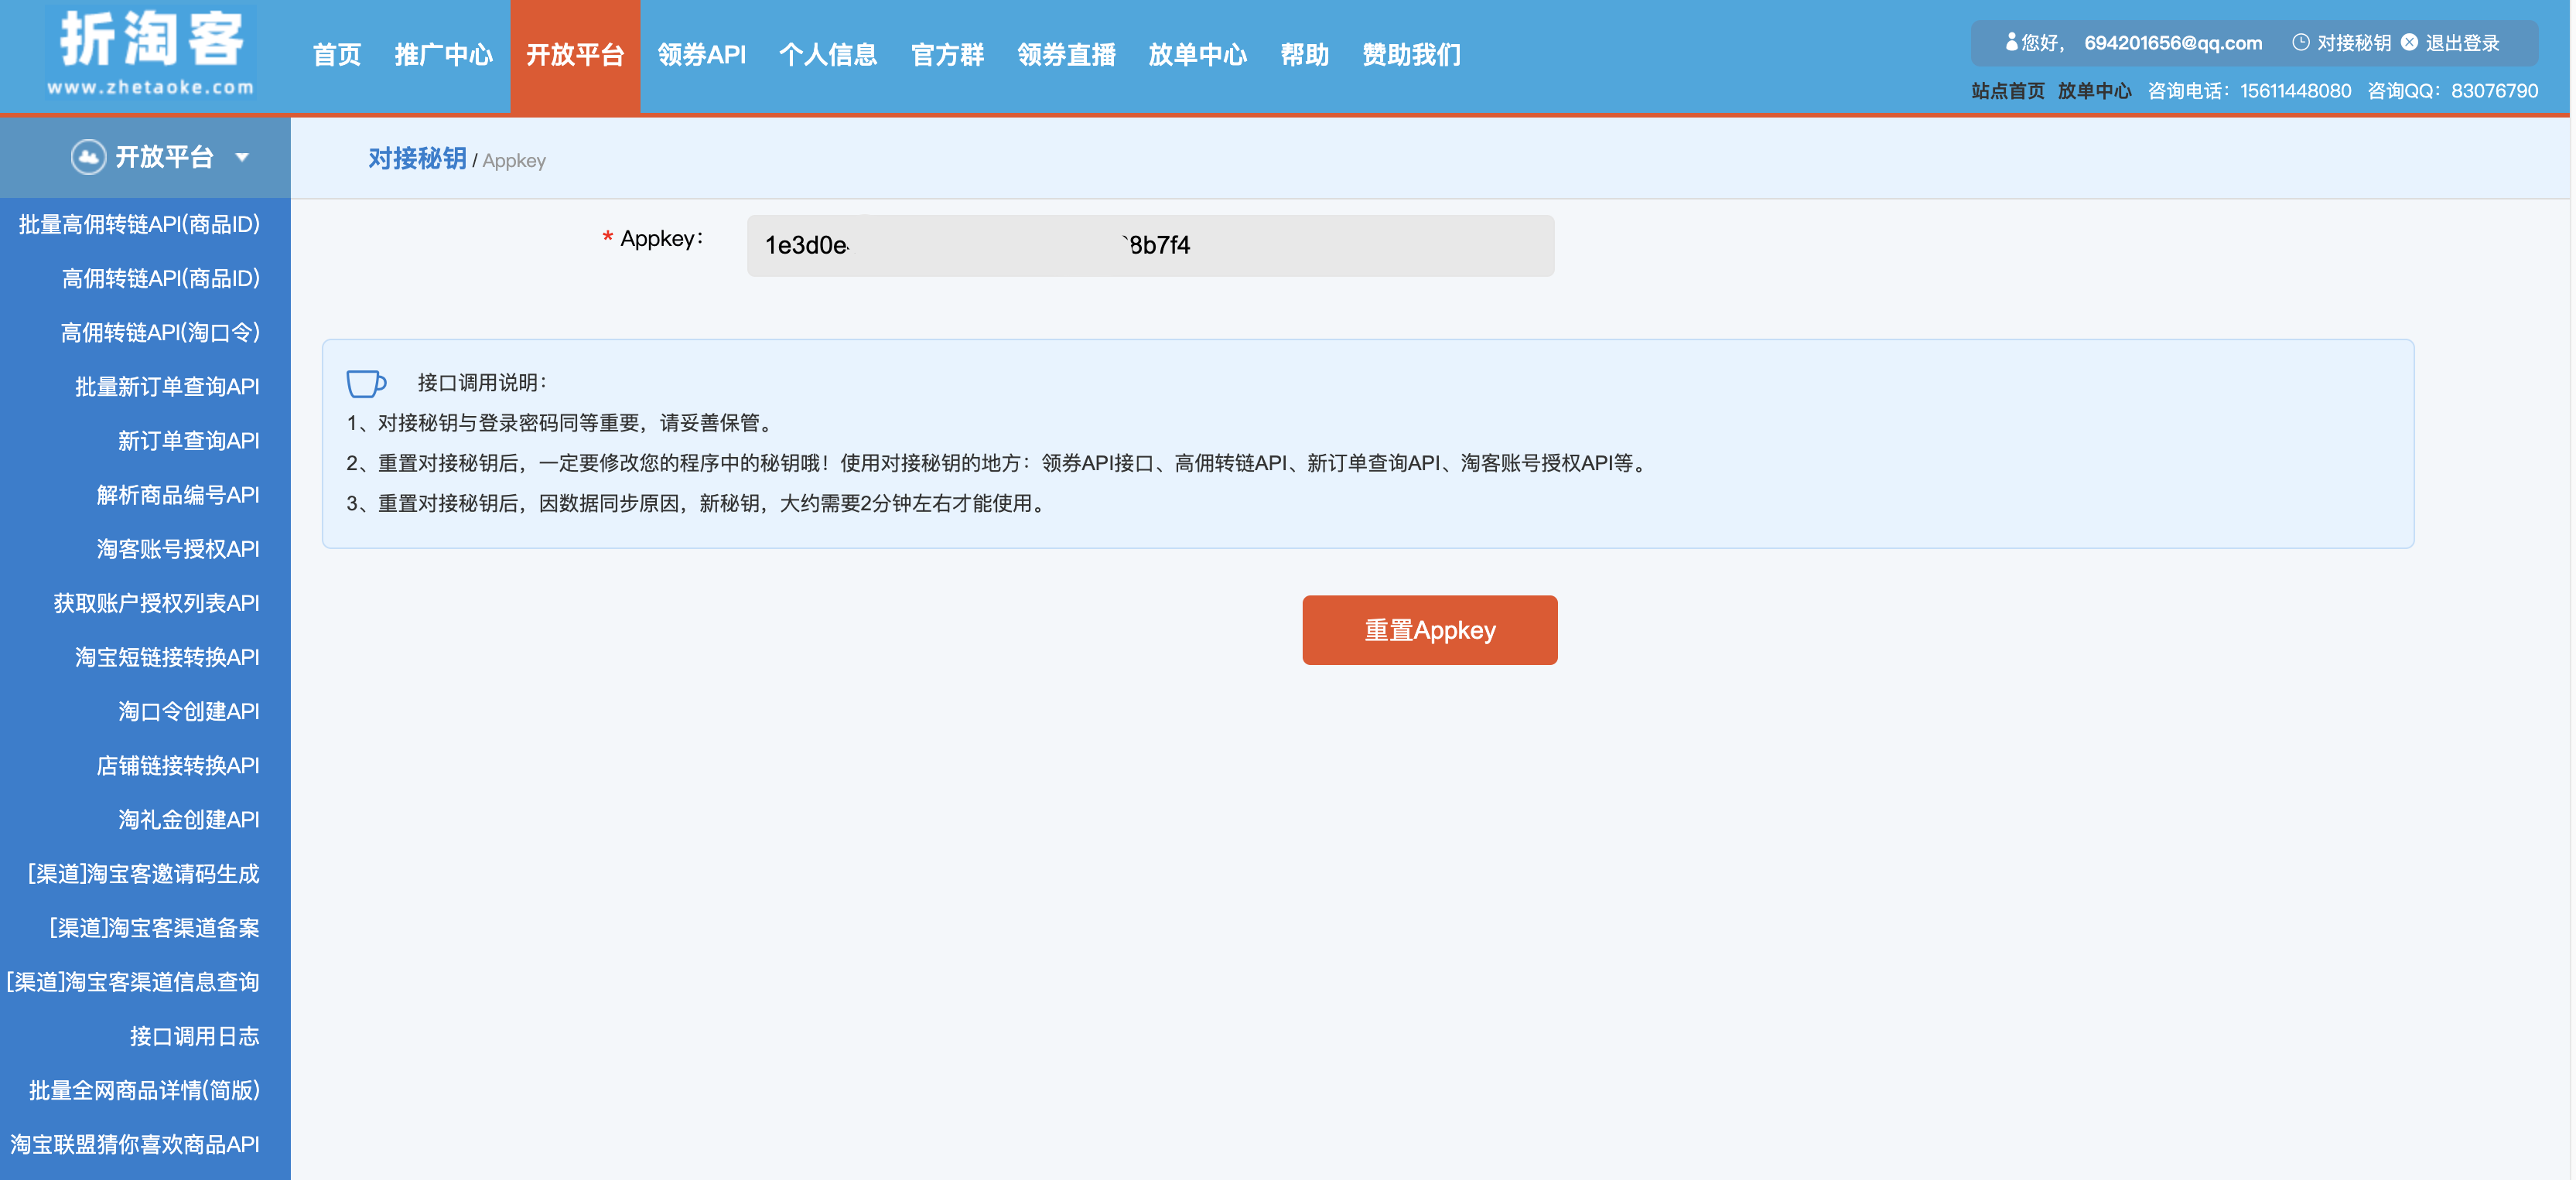The image size is (2576, 1180).
Task: Open the 对接秘钥 link in header
Action: (x=2354, y=43)
